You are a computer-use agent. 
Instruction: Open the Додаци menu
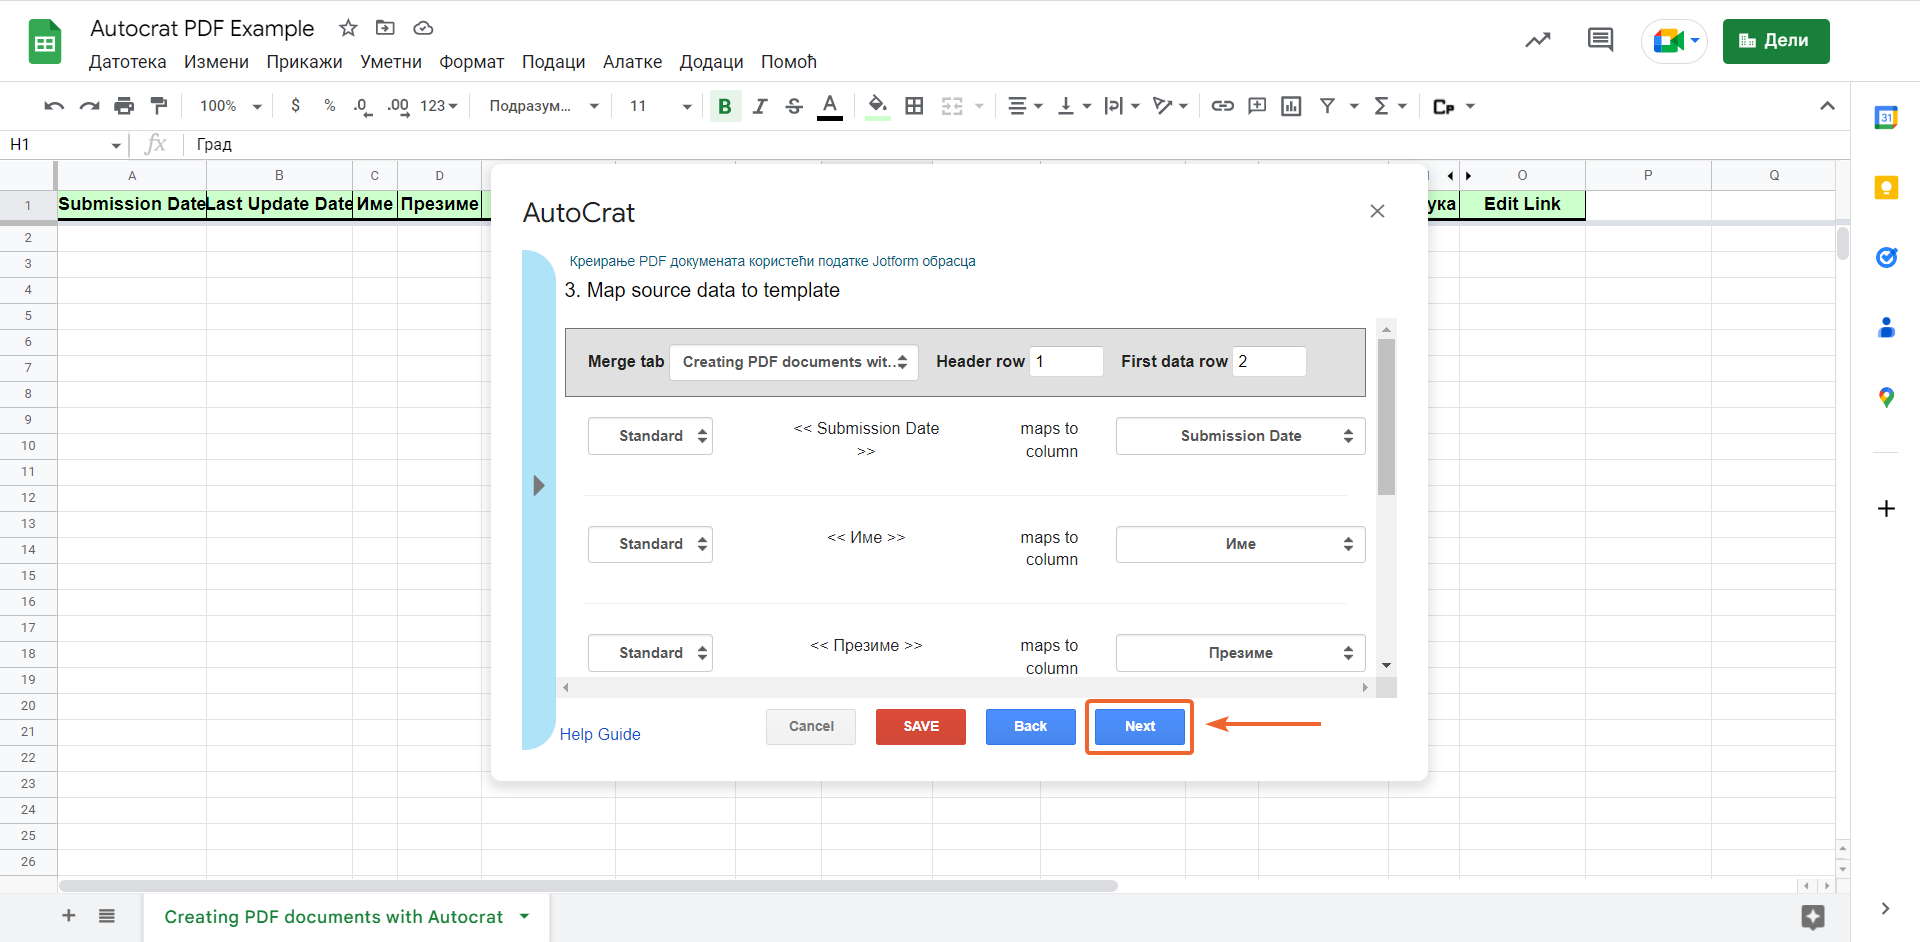coord(711,62)
